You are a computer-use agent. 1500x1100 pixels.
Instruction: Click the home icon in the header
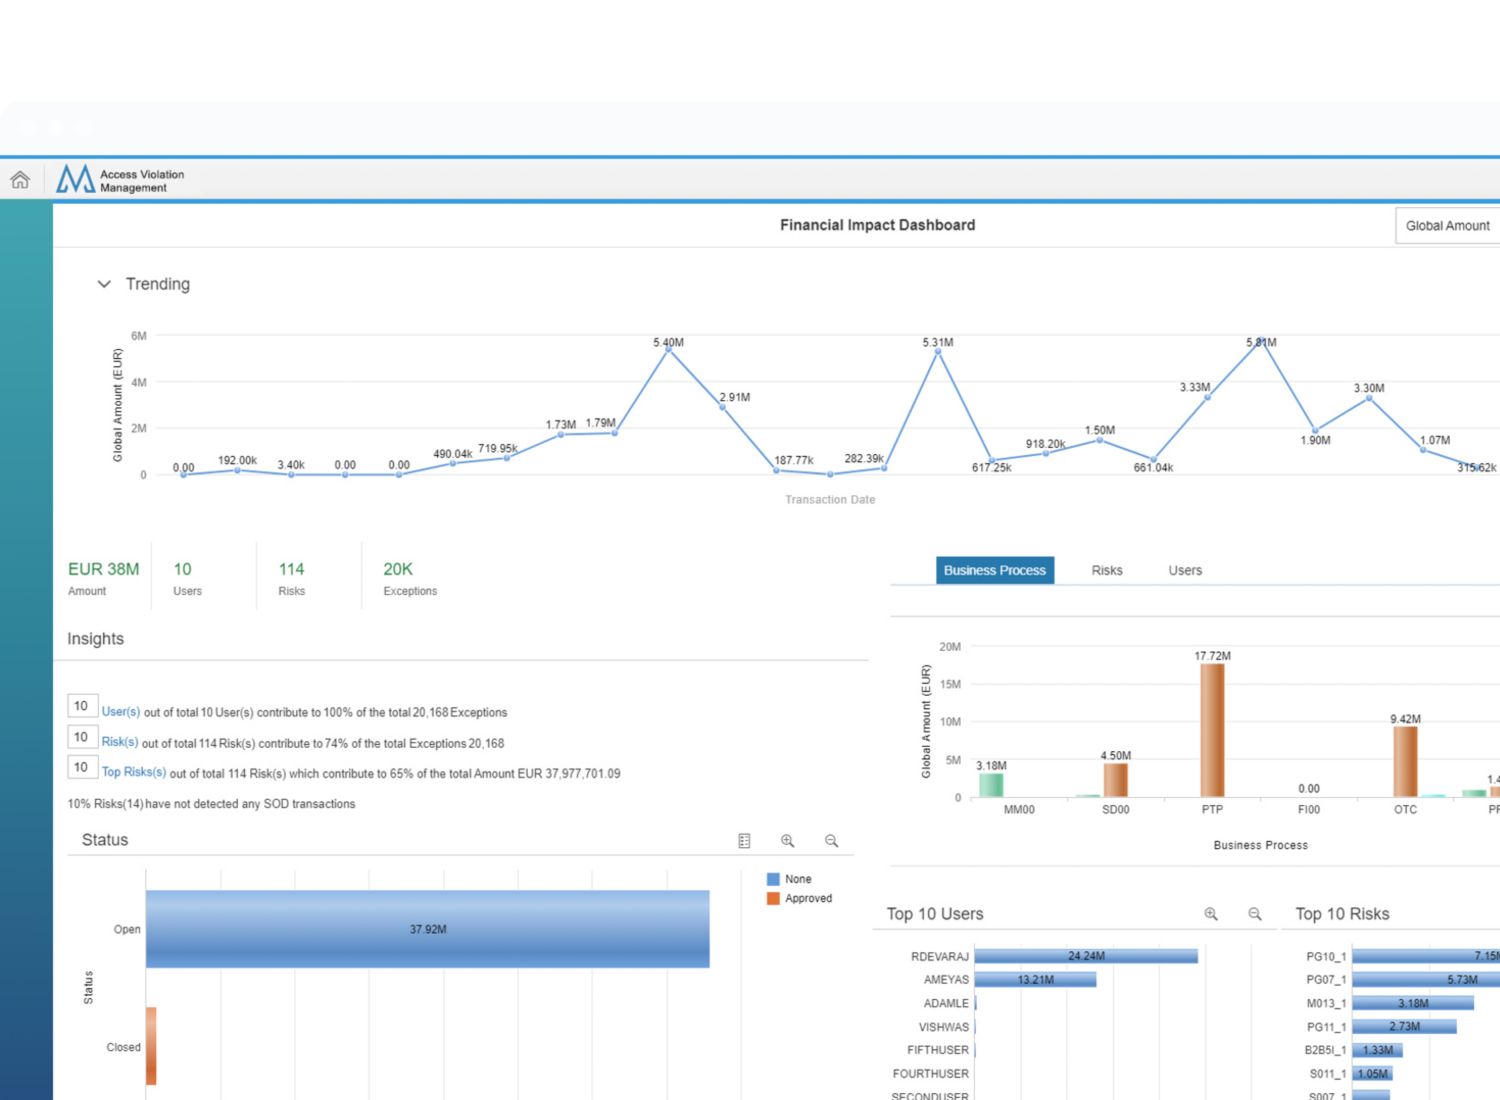tap(20, 180)
